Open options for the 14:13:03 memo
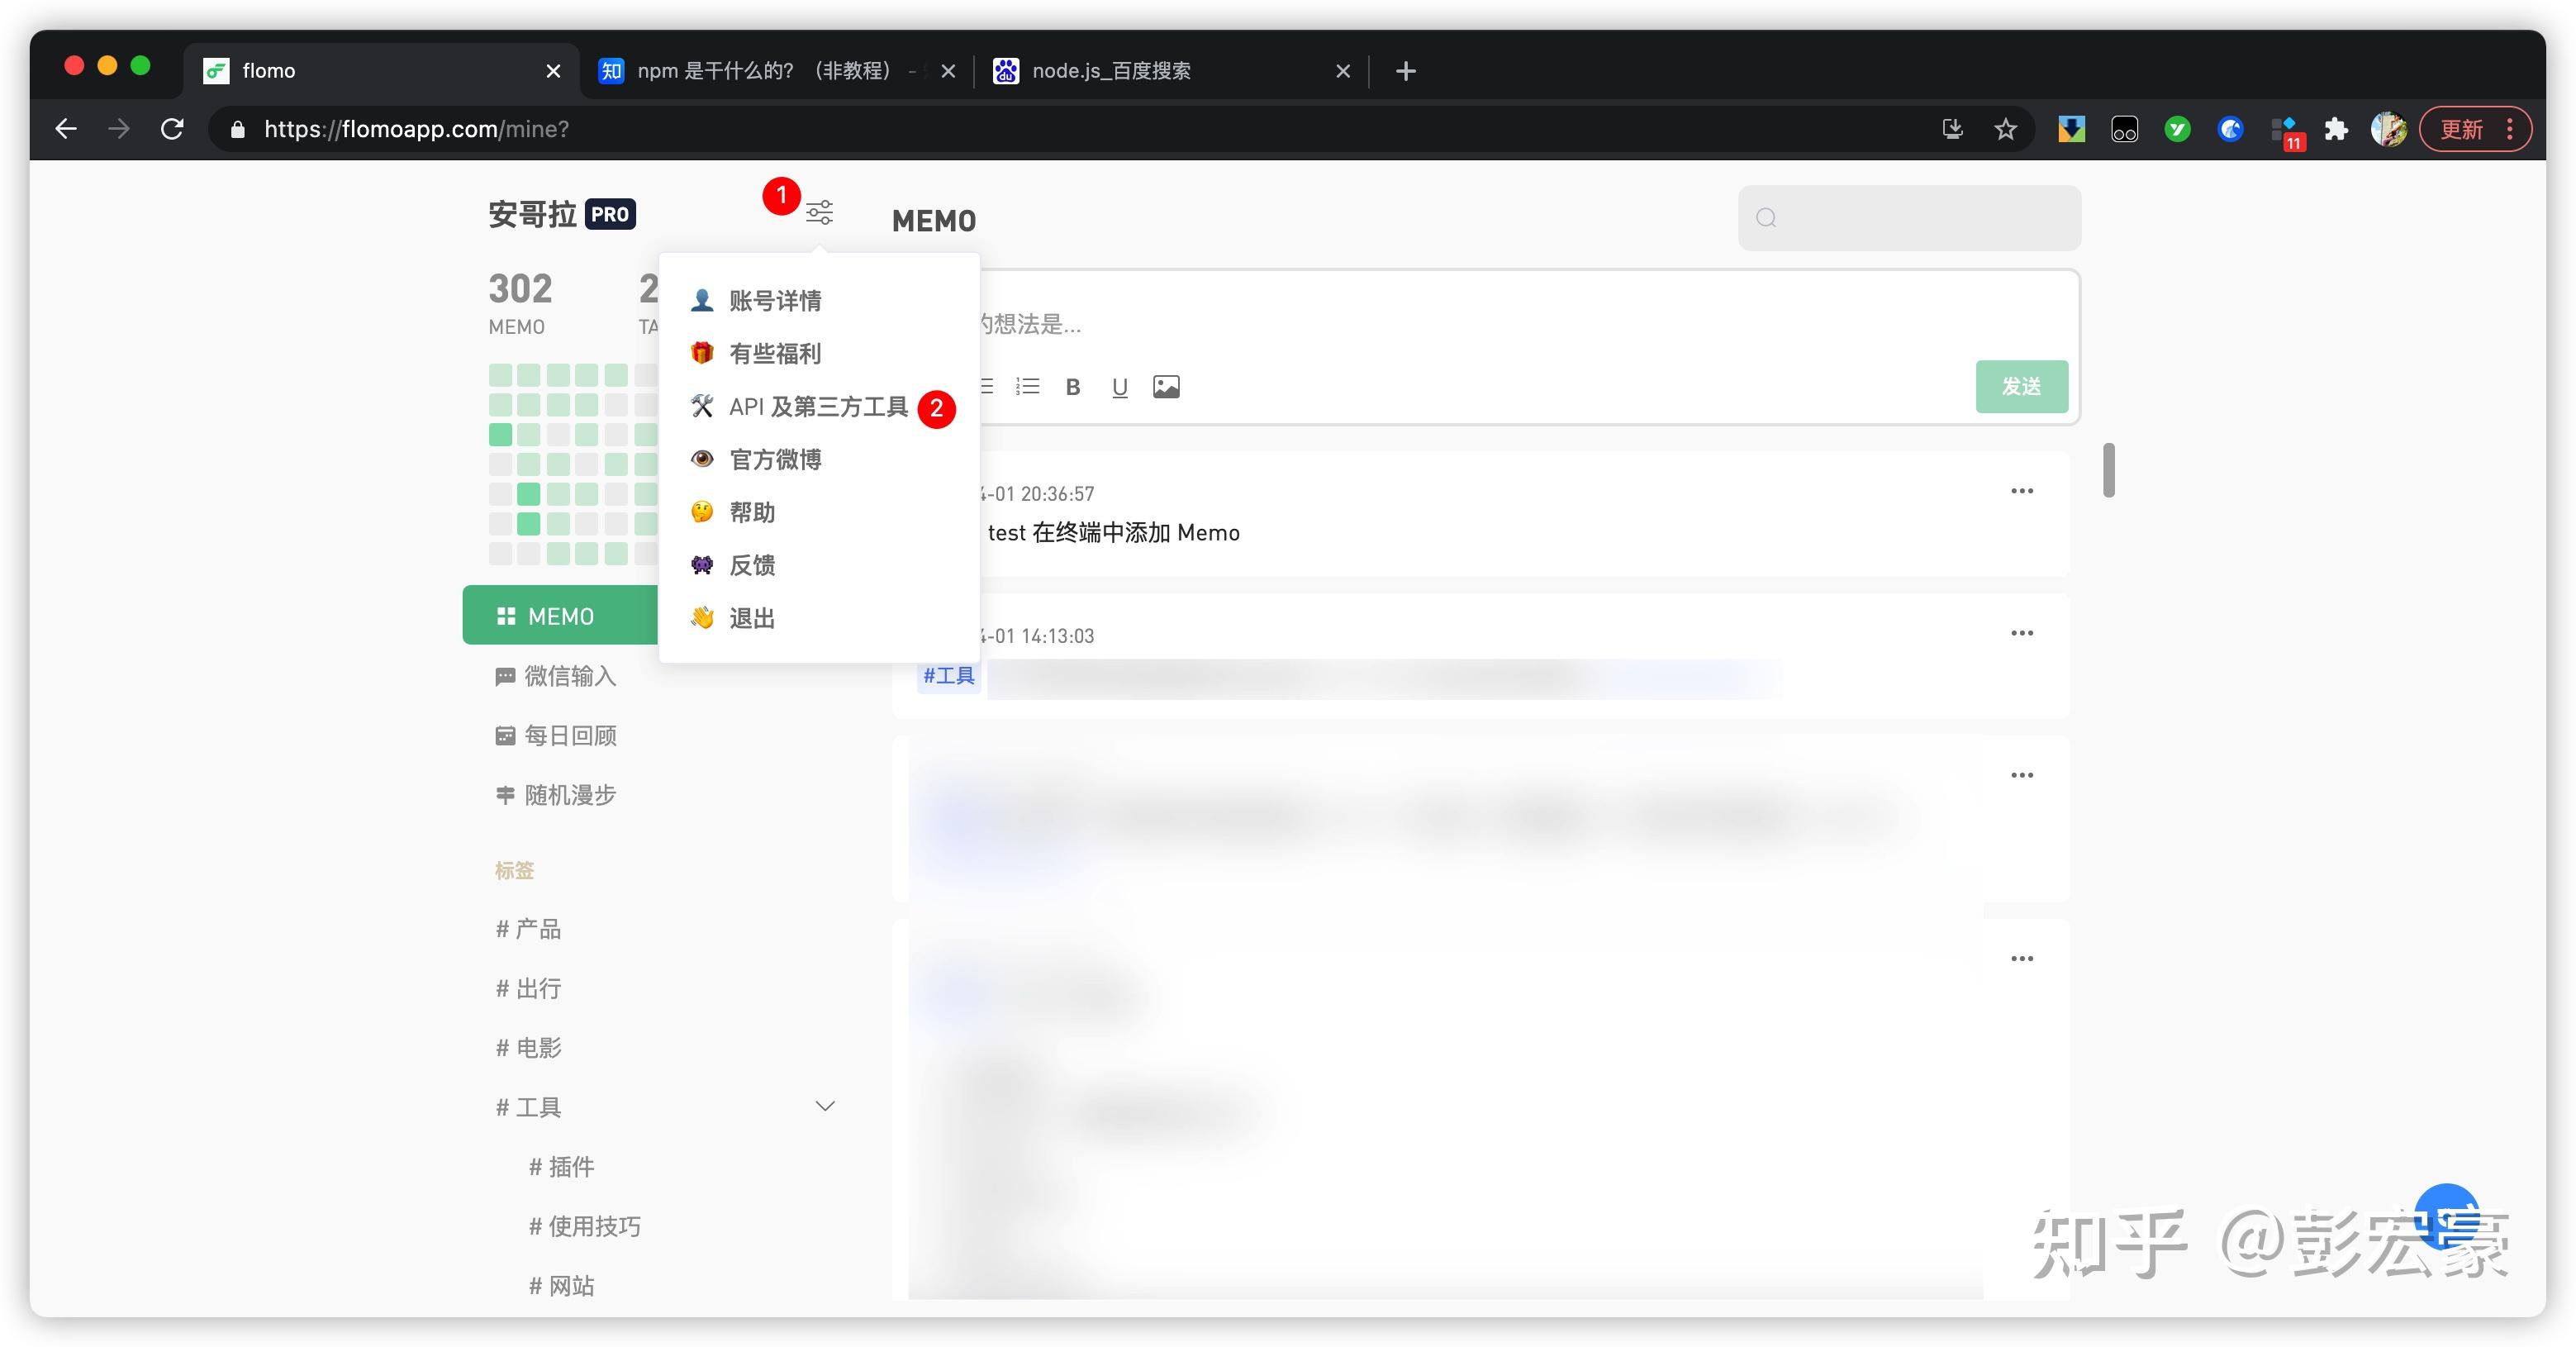2576x1347 pixels. coord(2021,633)
